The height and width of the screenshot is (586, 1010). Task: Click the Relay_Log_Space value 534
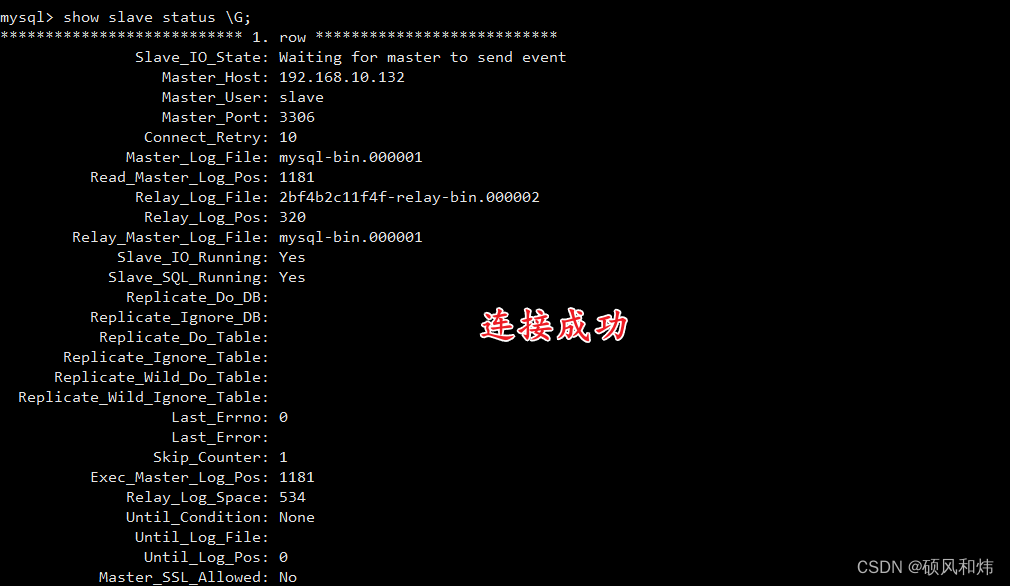(292, 497)
